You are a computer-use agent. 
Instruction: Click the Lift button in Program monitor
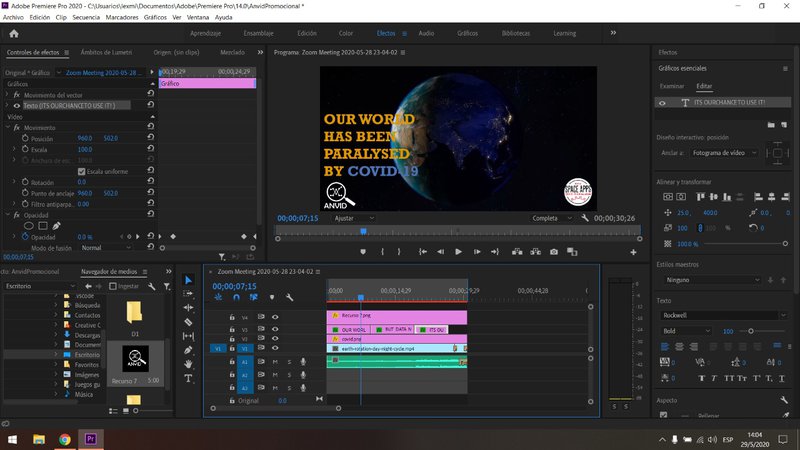click(517, 252)
